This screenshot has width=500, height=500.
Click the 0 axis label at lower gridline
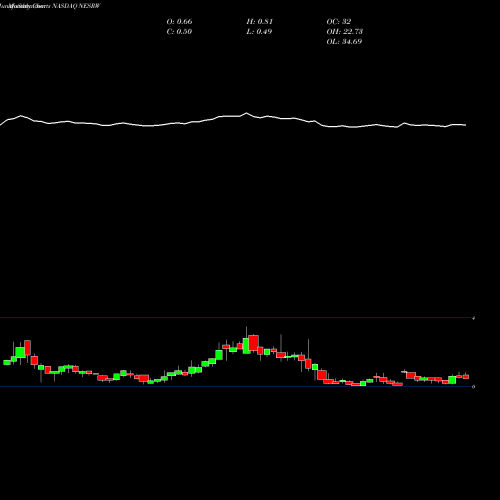point(473,387)
